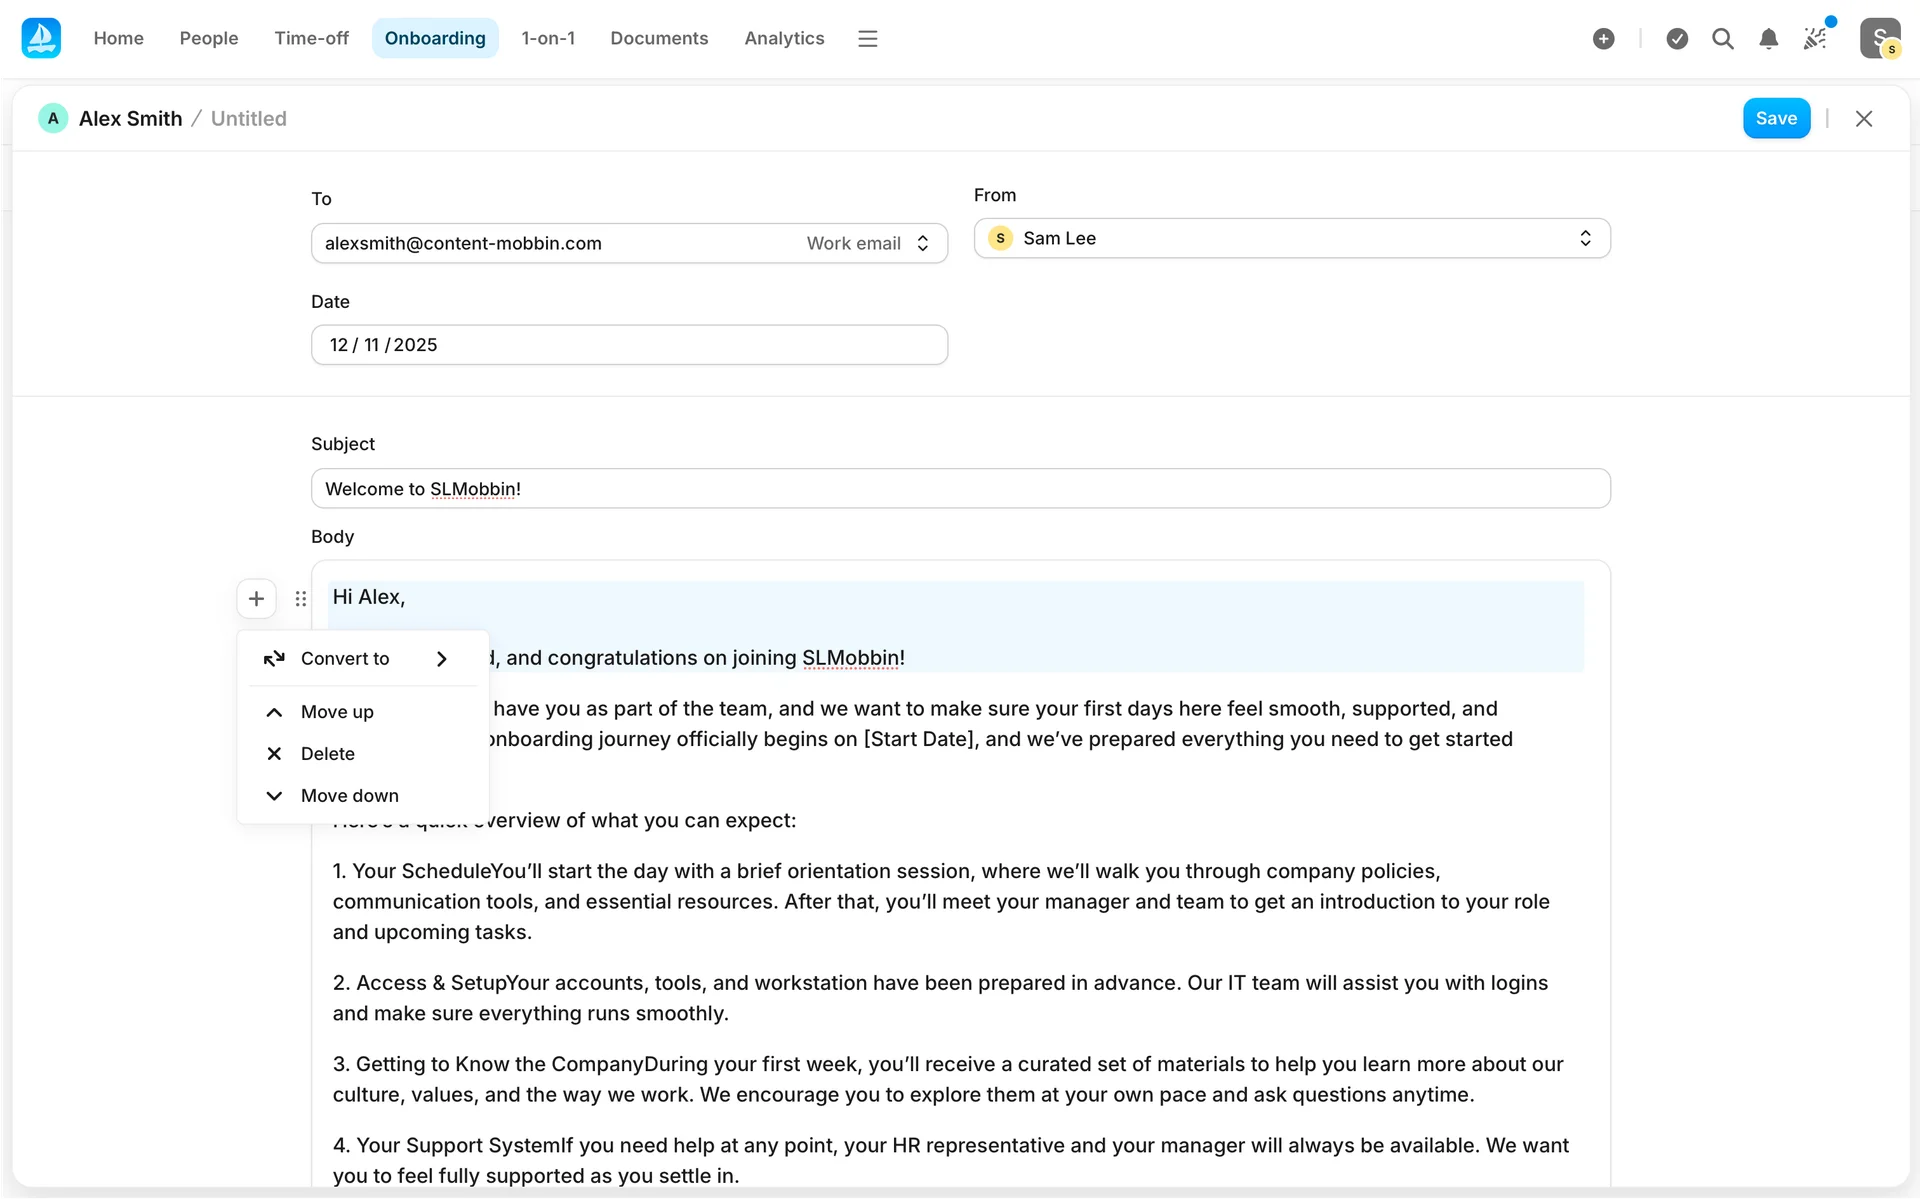Click the Alex Smith breadcrumb link
Viewport: 1920px width, 1200px height.
tap(130, 118)
